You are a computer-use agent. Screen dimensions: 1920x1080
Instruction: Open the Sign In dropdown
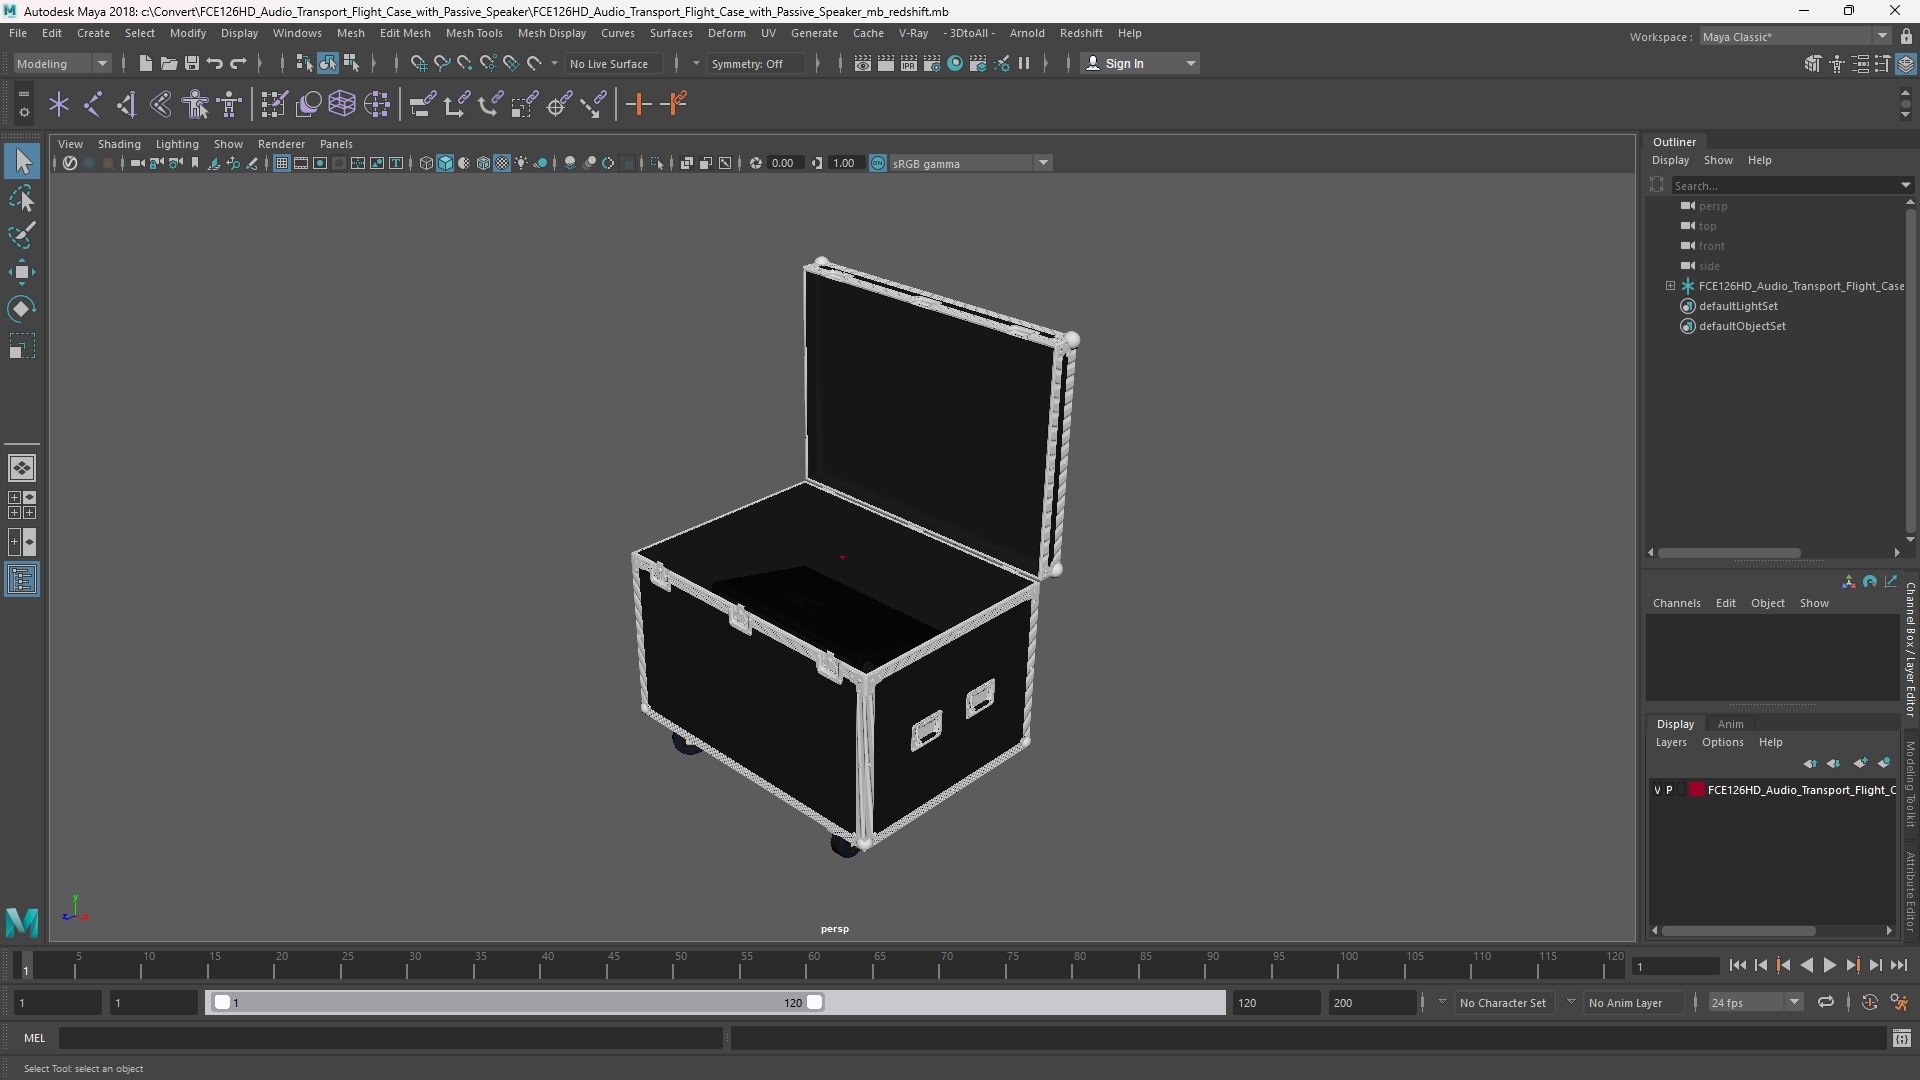pos(1140,63)
